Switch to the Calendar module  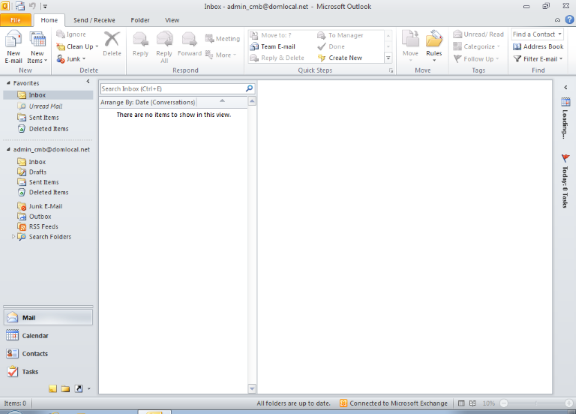coord(48,335)
